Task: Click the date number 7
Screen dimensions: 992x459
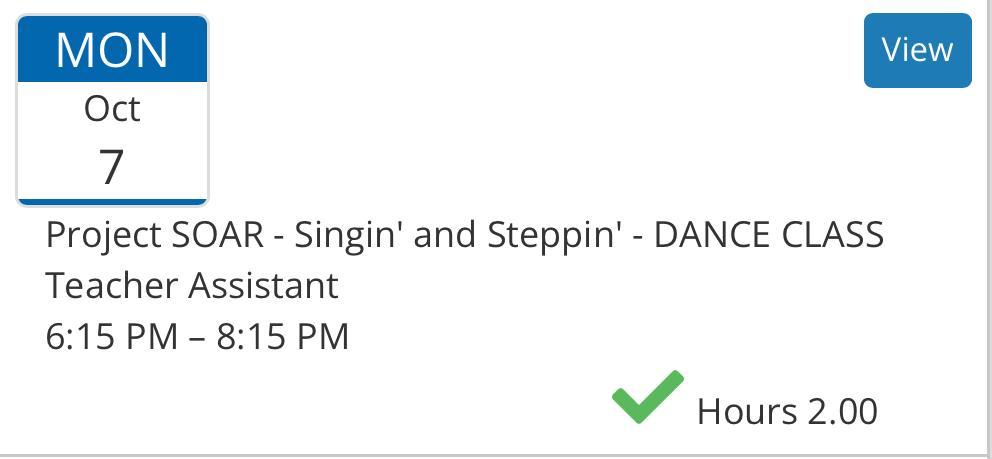Action: coord(112,165)
